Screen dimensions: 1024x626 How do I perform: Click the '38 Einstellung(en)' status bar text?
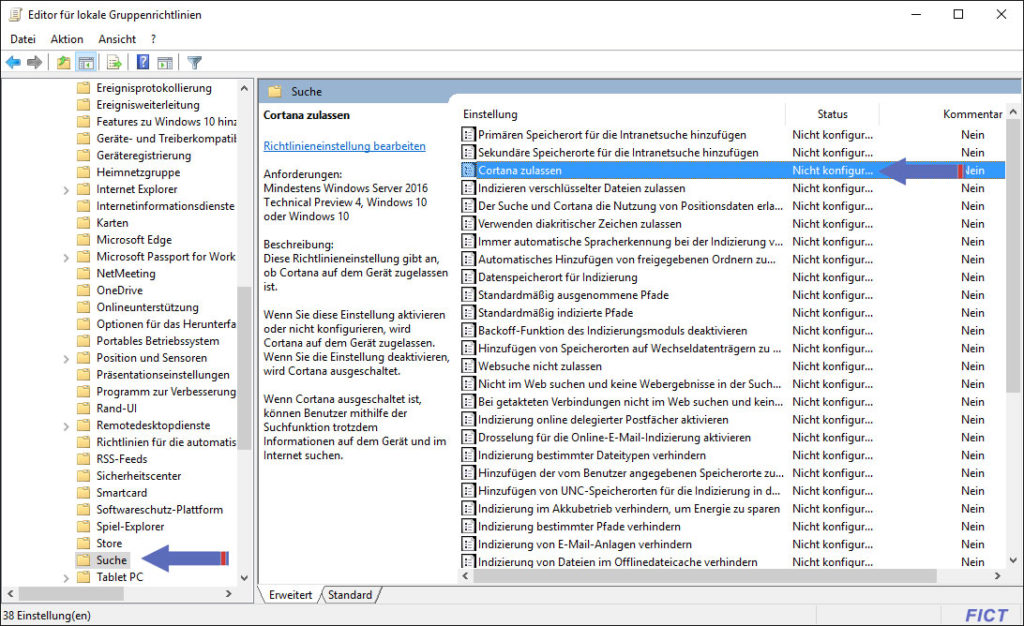[46, 616]
